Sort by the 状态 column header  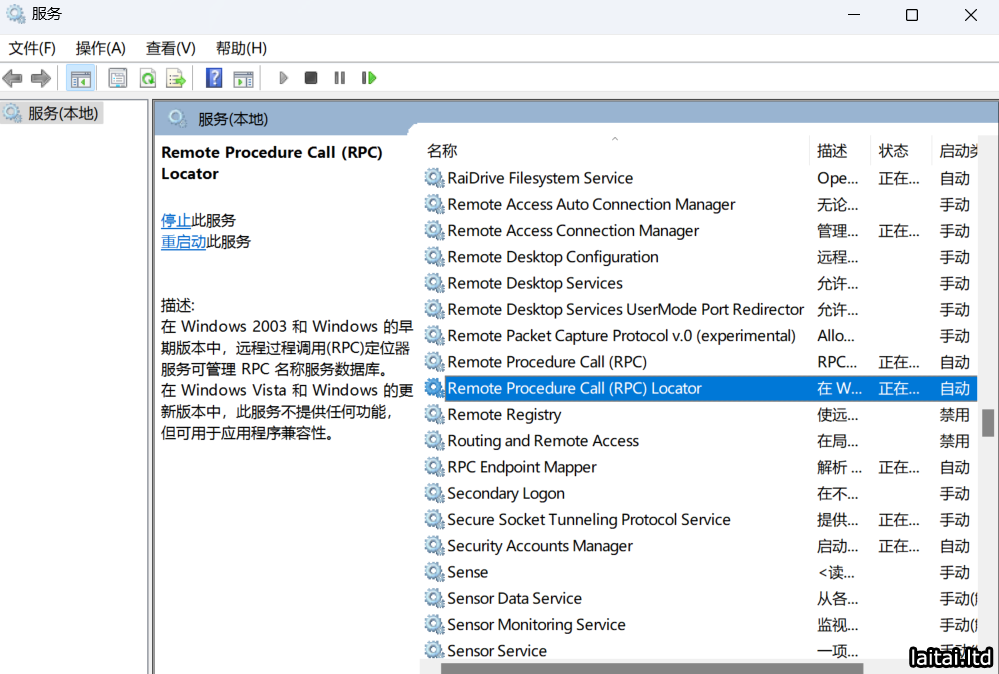pos(893,151)
